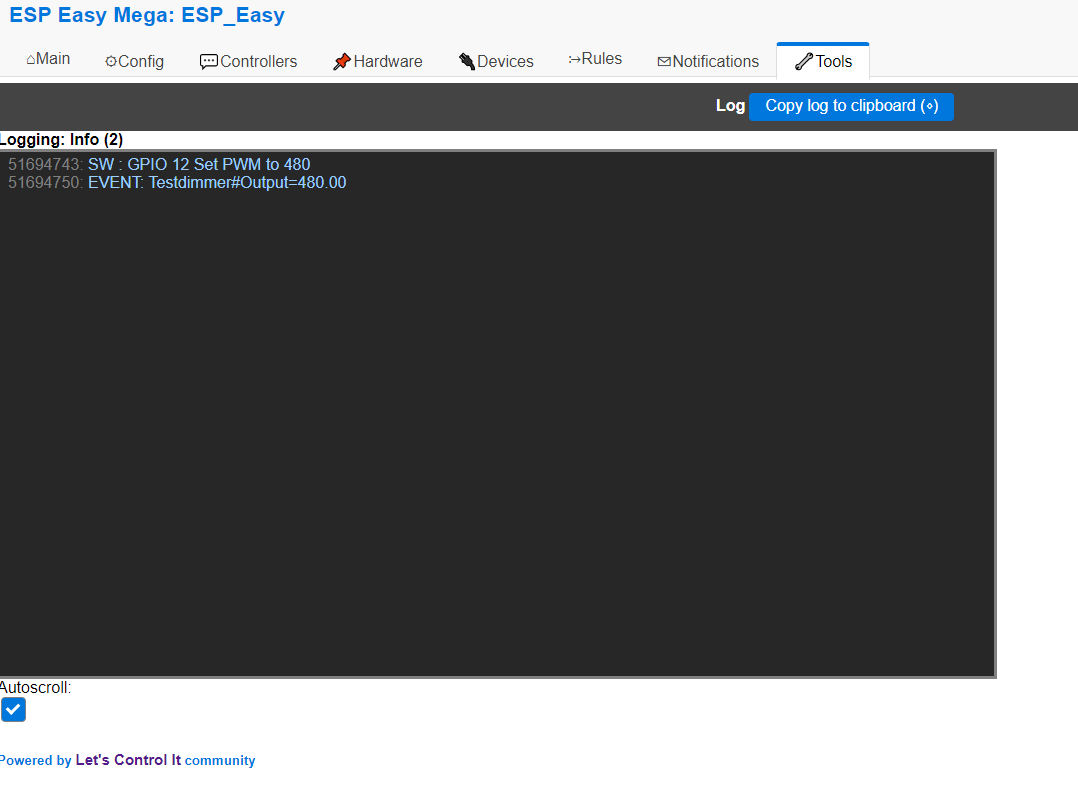Open Notifications envelope icon
The image size is (1078, 802).
click(x=662, y=61)
